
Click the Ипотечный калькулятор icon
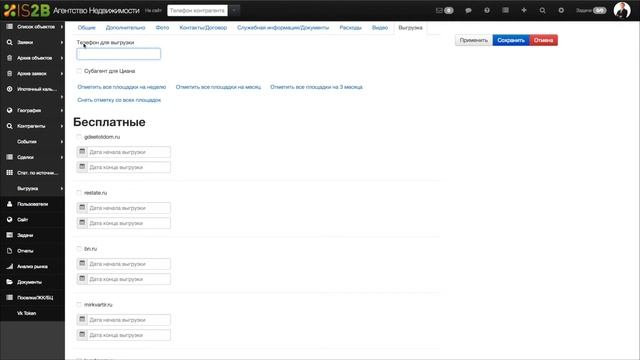coord(9,89)
